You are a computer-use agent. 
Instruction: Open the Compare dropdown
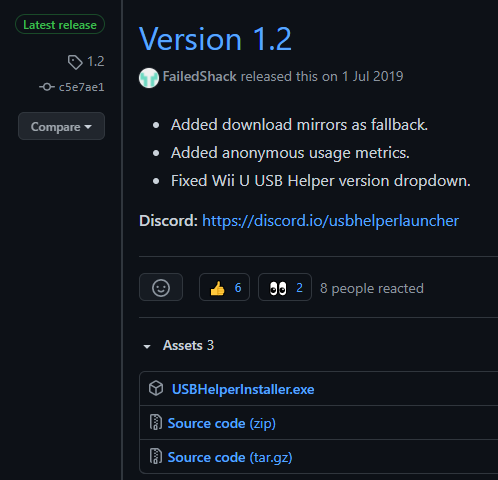[x=61, y=126]
